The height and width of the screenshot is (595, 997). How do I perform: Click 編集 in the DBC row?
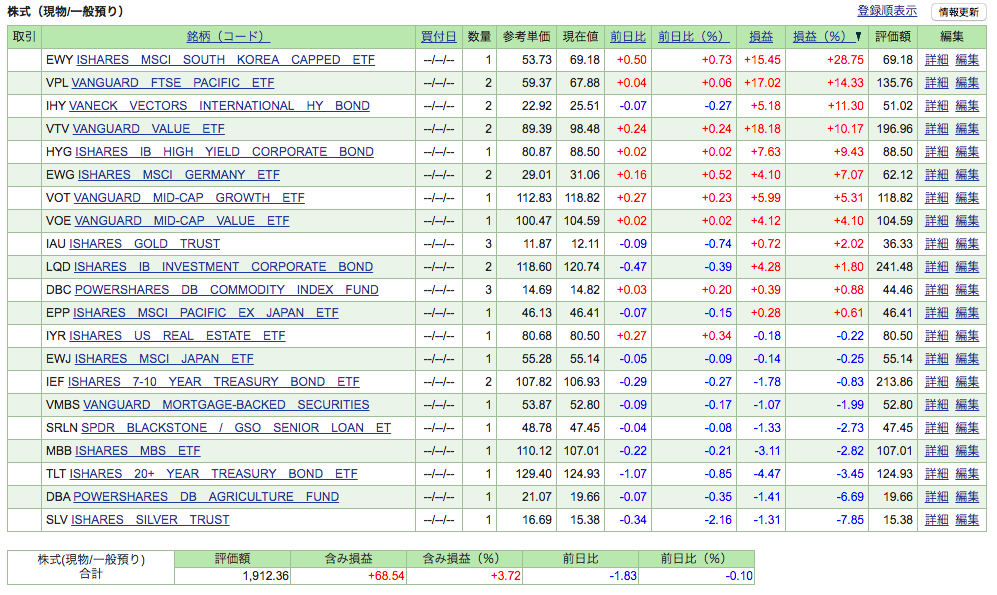[x=967, y=290]
